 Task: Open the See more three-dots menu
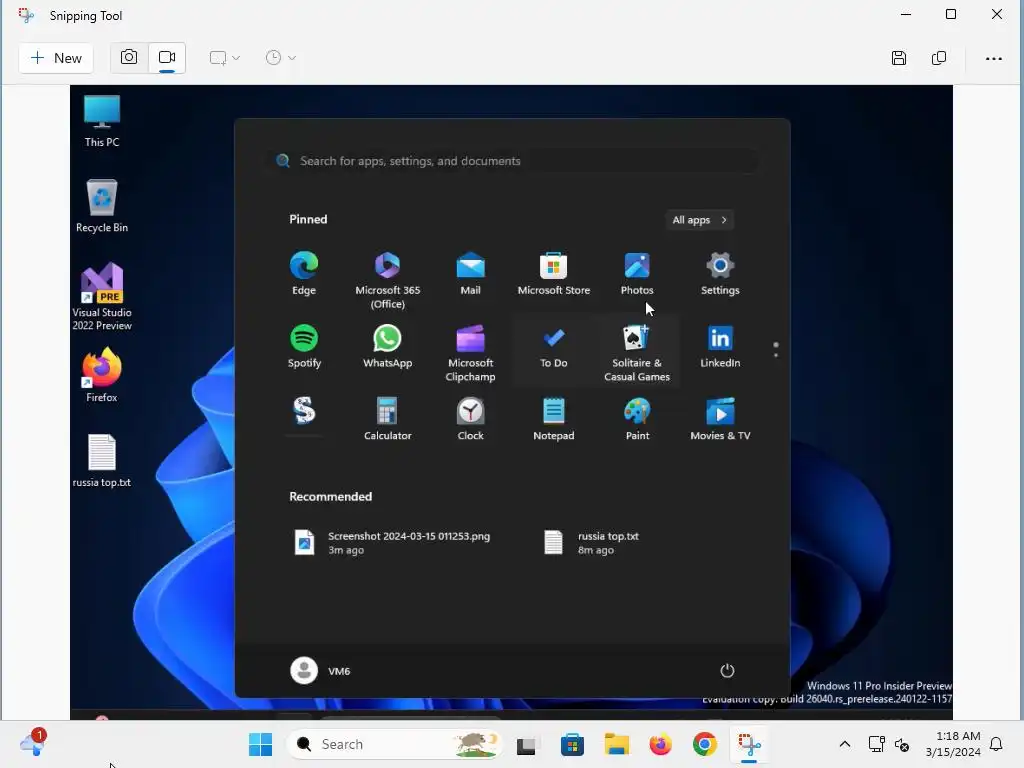pos(993,58)
